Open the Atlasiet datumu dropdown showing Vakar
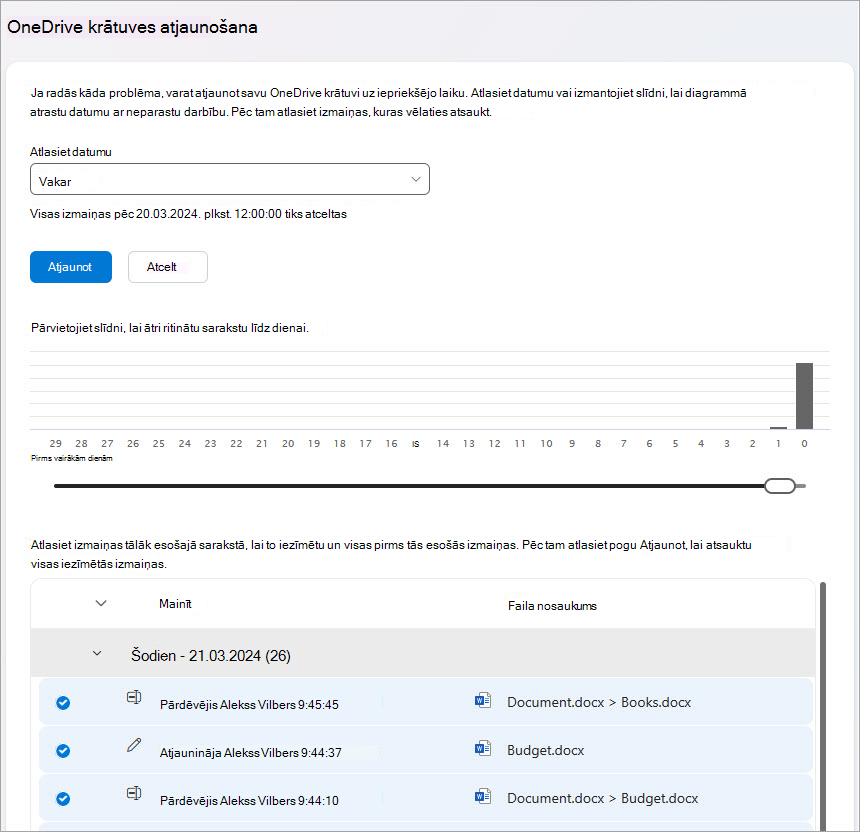This screenshot has height=832, width=860. click(229, 179)
